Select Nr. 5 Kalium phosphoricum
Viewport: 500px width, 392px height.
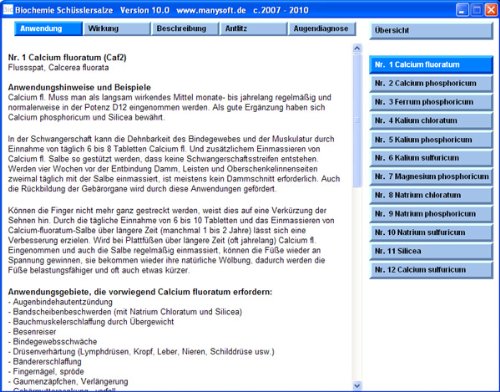[431, 139]
